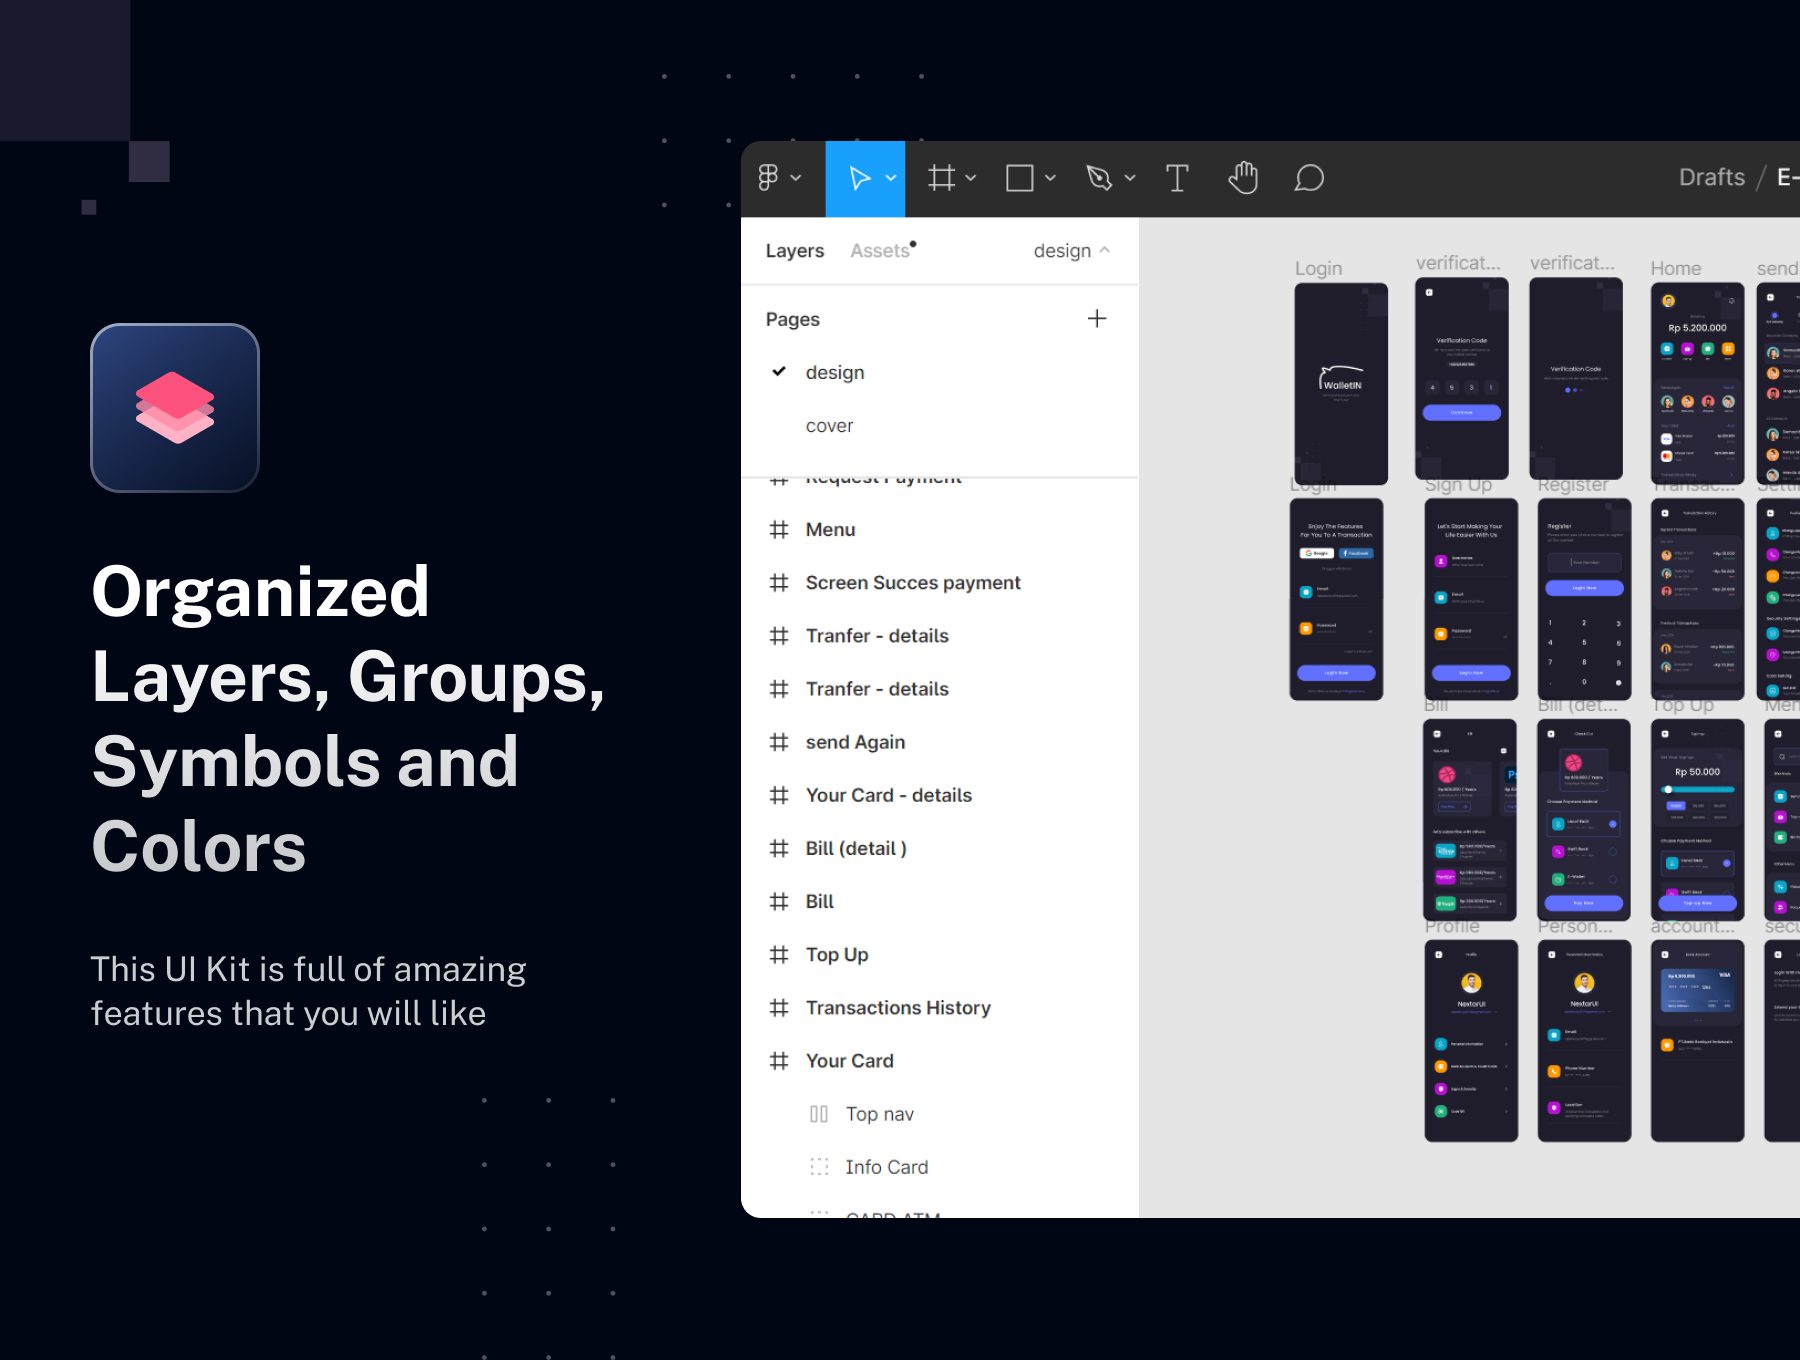Activate the Hand tool

click(1243, 178)
